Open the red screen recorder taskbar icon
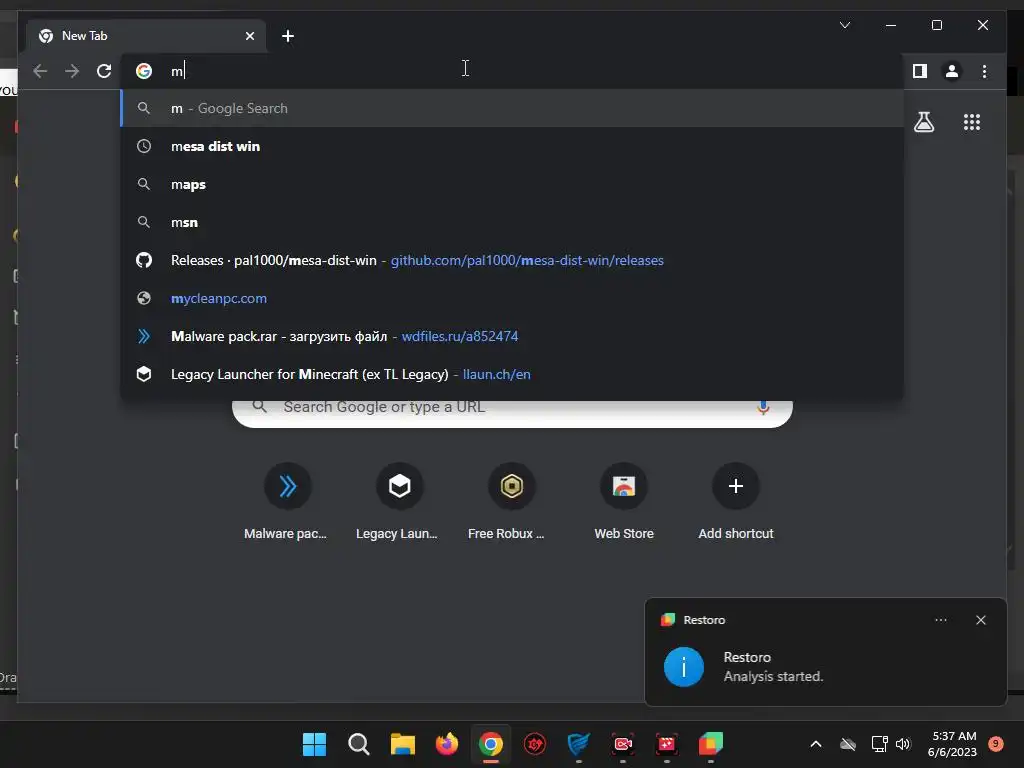Image resolution: width=1024 pixels, height=768 pixels. (x=622, y=744)
